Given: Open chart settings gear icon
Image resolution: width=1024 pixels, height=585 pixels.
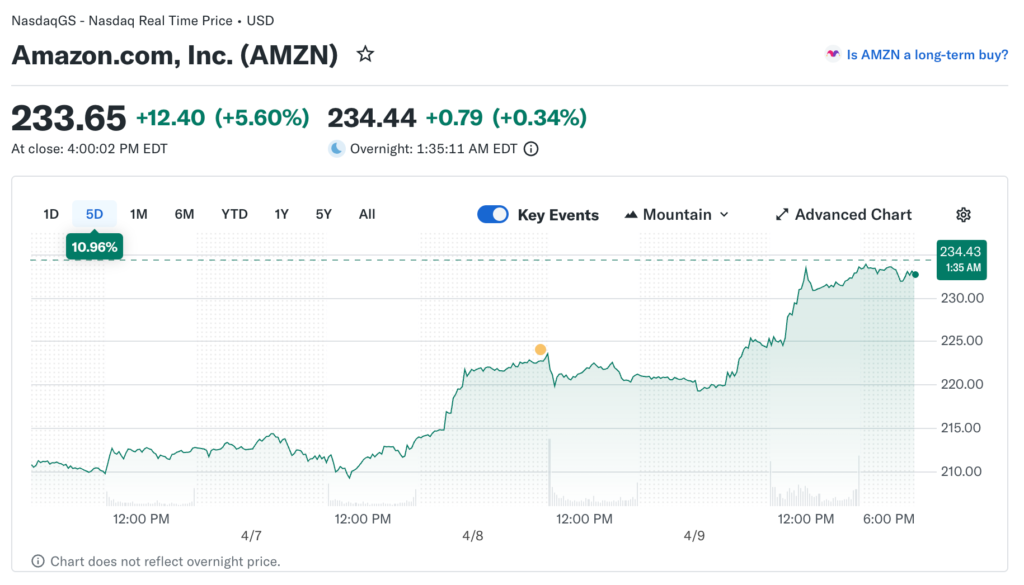Looking at the screenshot, I should tap(963, 215).
